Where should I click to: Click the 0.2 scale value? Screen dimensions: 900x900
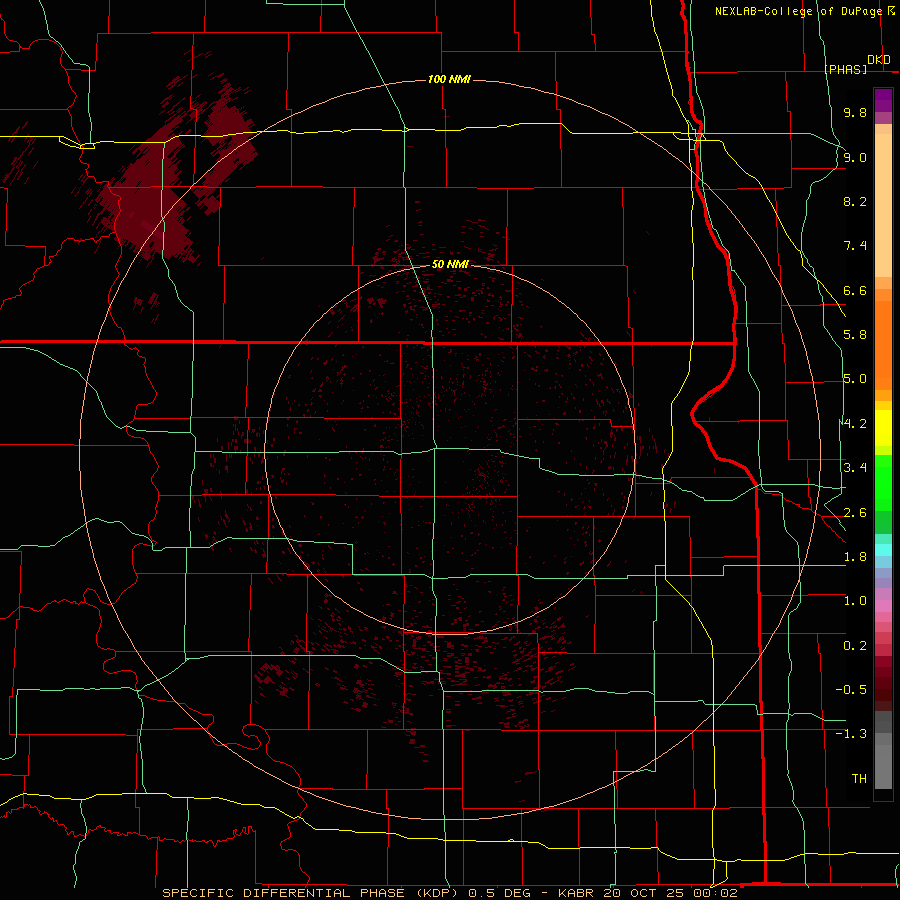[x=855, y=646]
